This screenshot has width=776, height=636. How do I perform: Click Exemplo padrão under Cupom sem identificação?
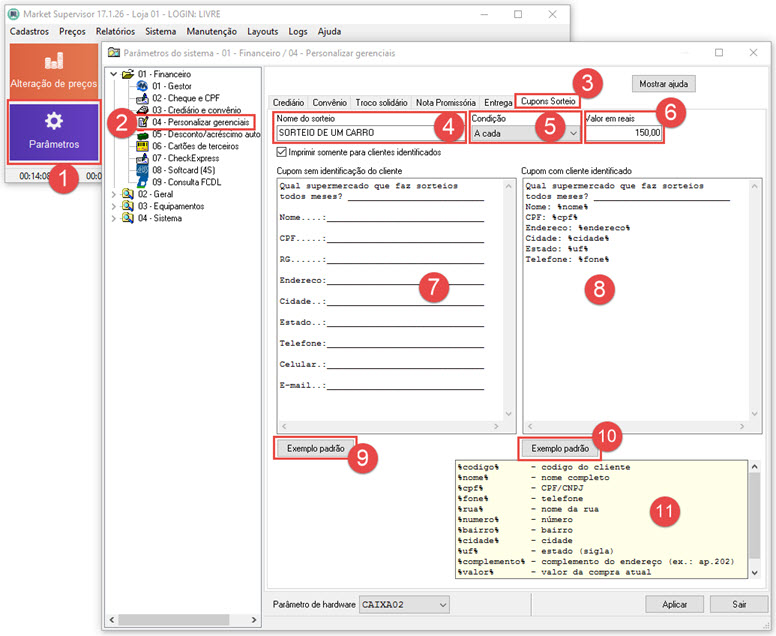coord(315,448)
